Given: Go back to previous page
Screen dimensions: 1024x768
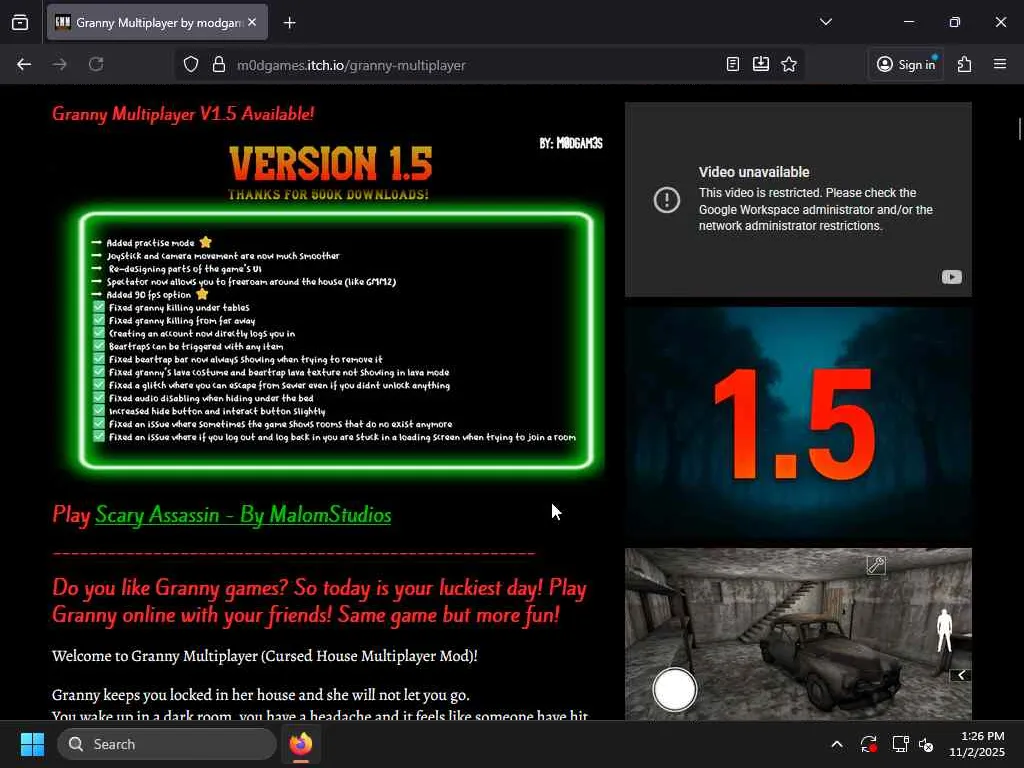Looking at the screenshot, I should (24, 64).
